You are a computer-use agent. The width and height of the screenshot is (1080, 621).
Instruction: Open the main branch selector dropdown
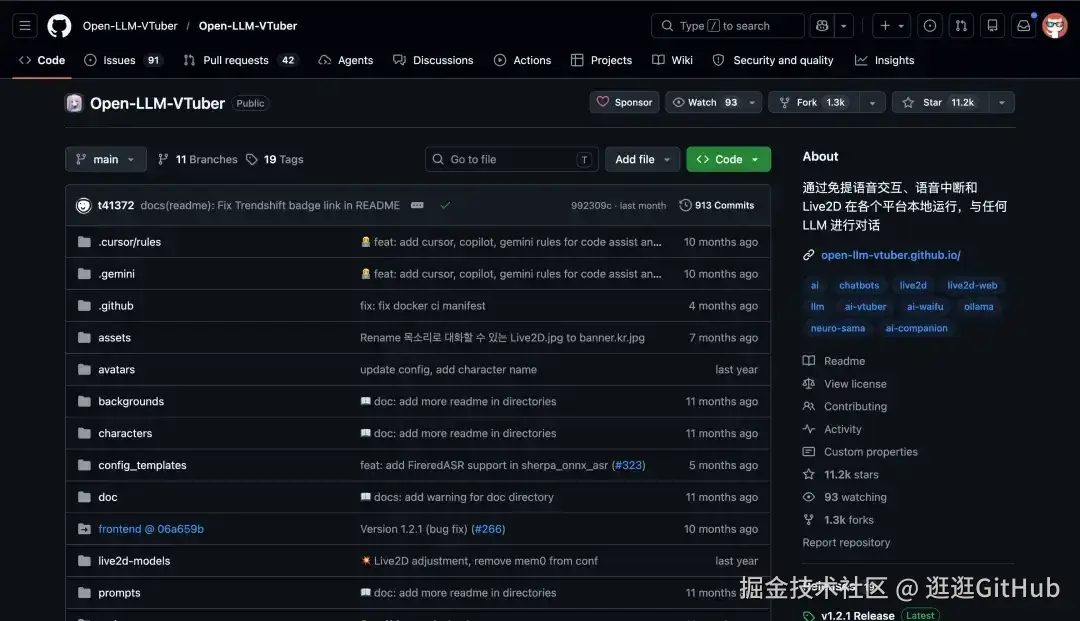pyautogui.click(x=105, y=159)
